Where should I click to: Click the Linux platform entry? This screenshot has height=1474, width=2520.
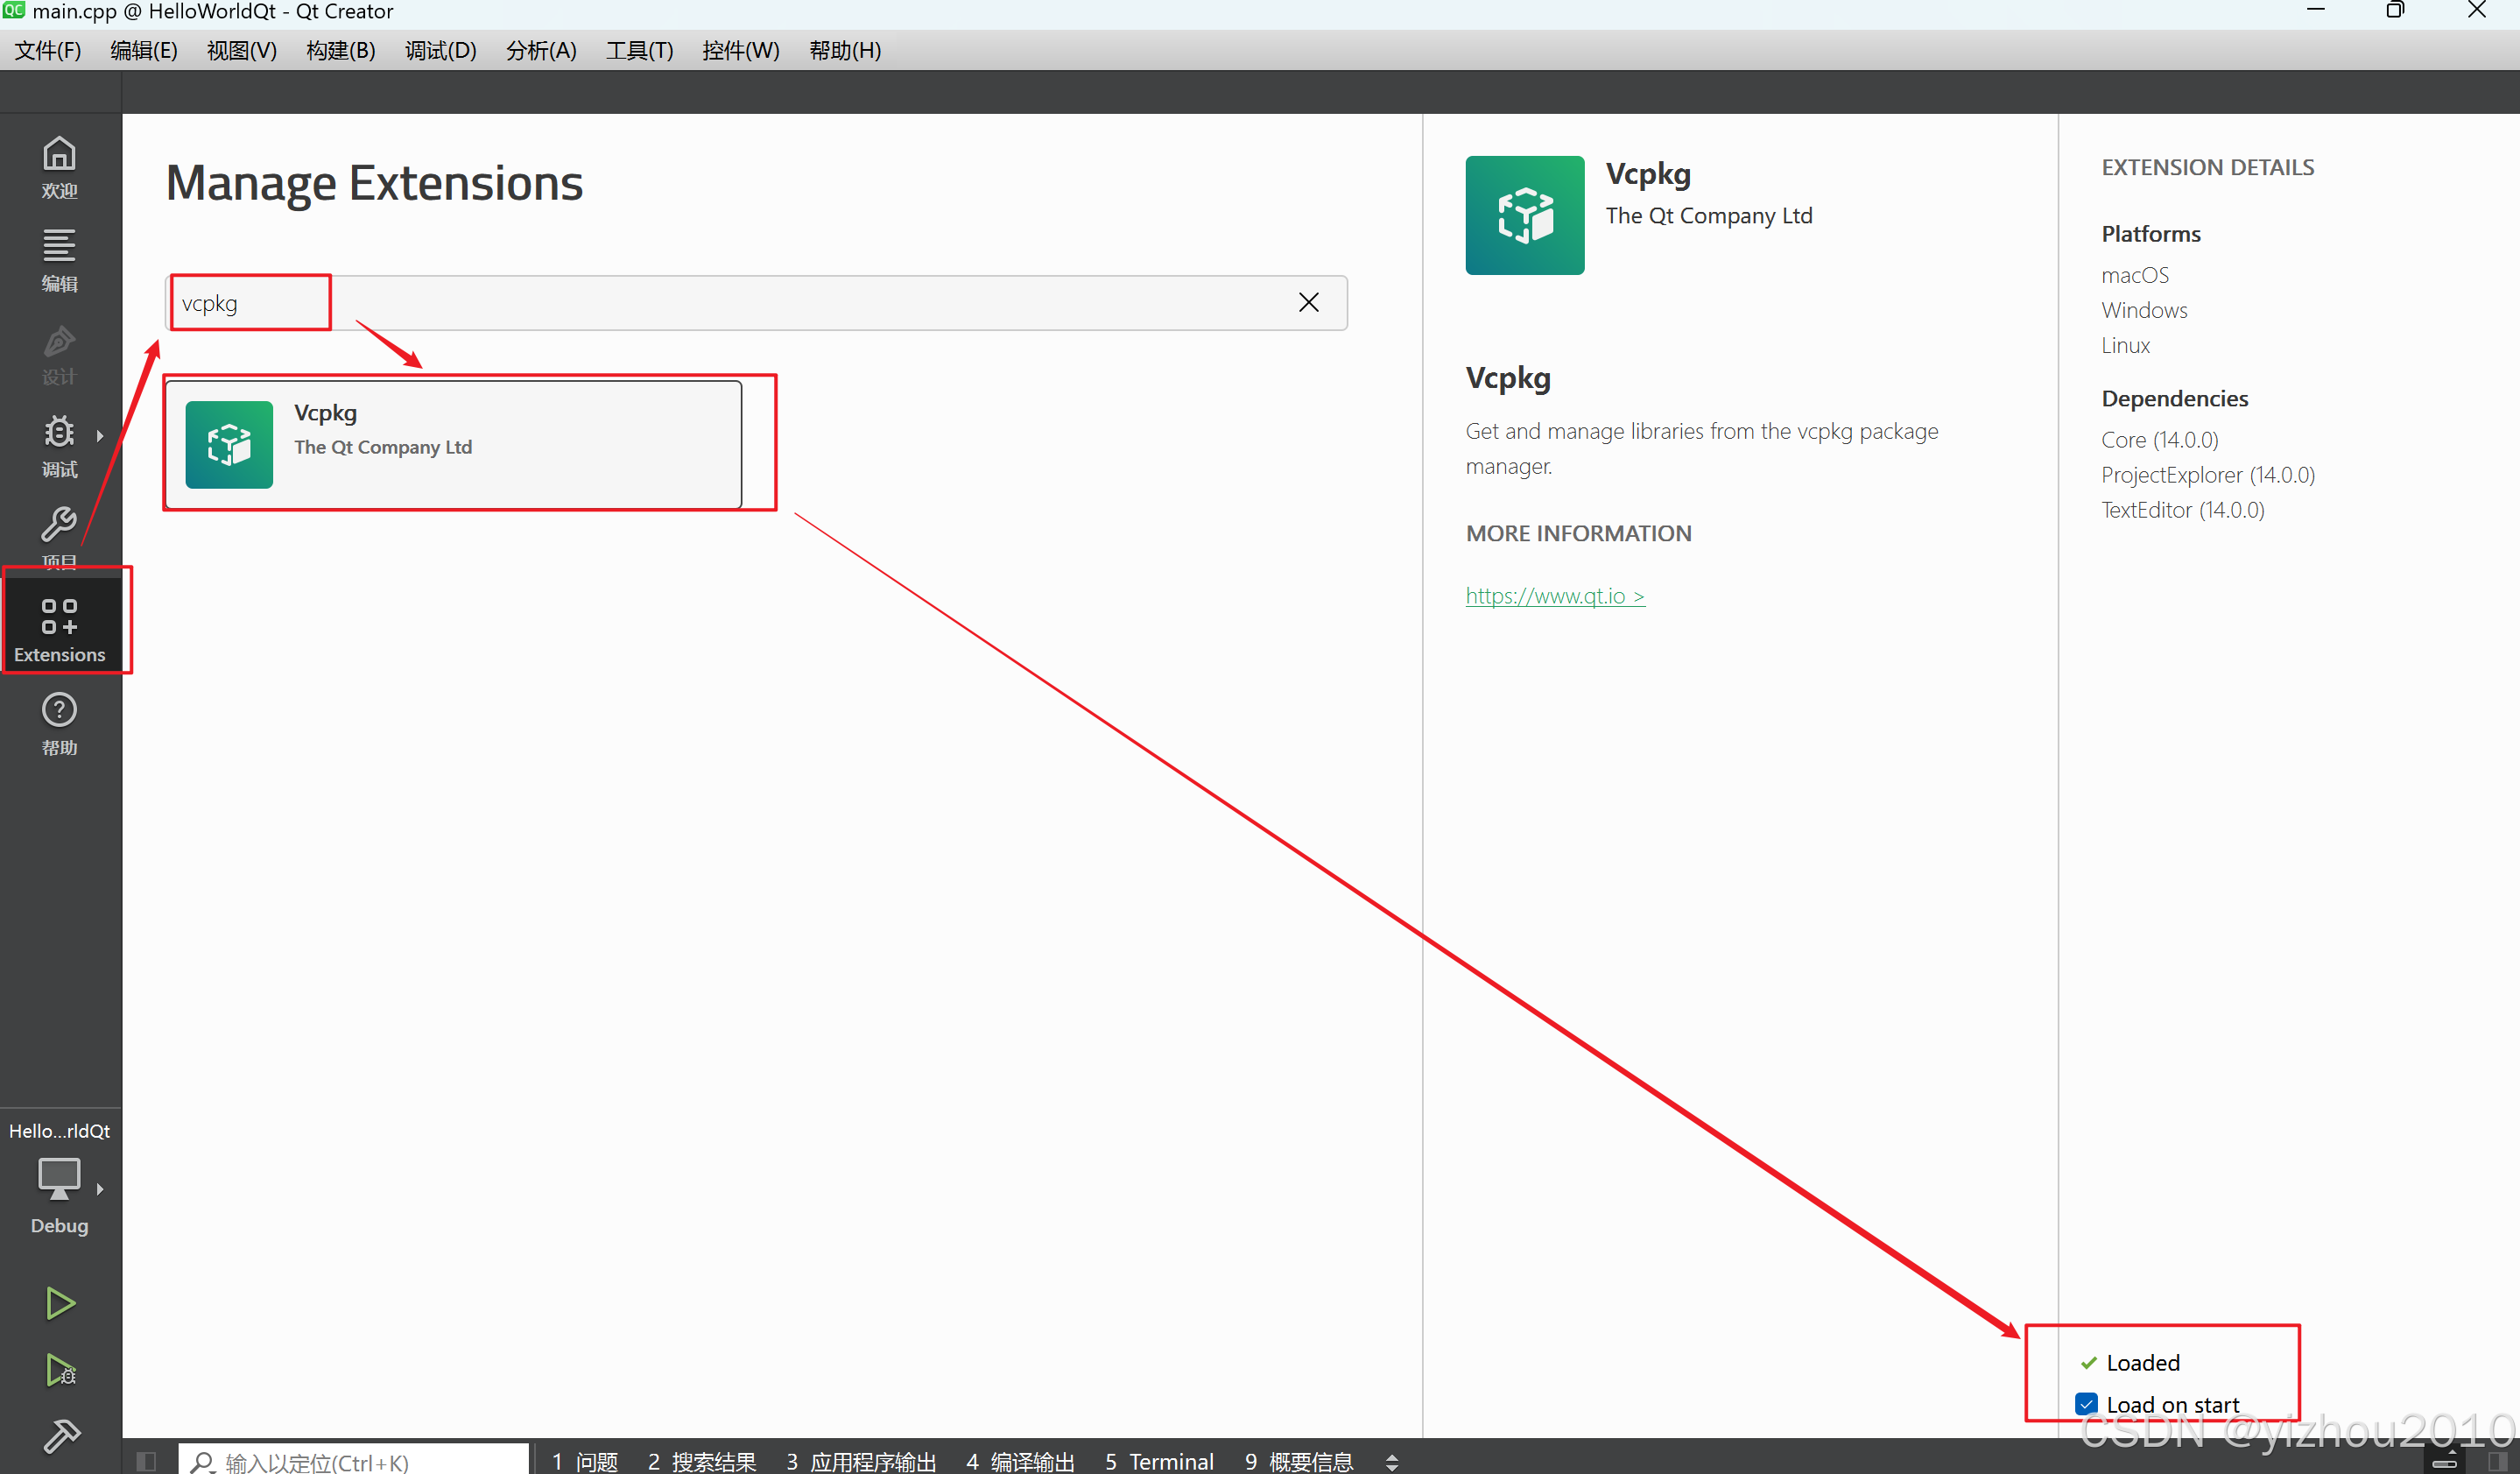pos(2124,345)
